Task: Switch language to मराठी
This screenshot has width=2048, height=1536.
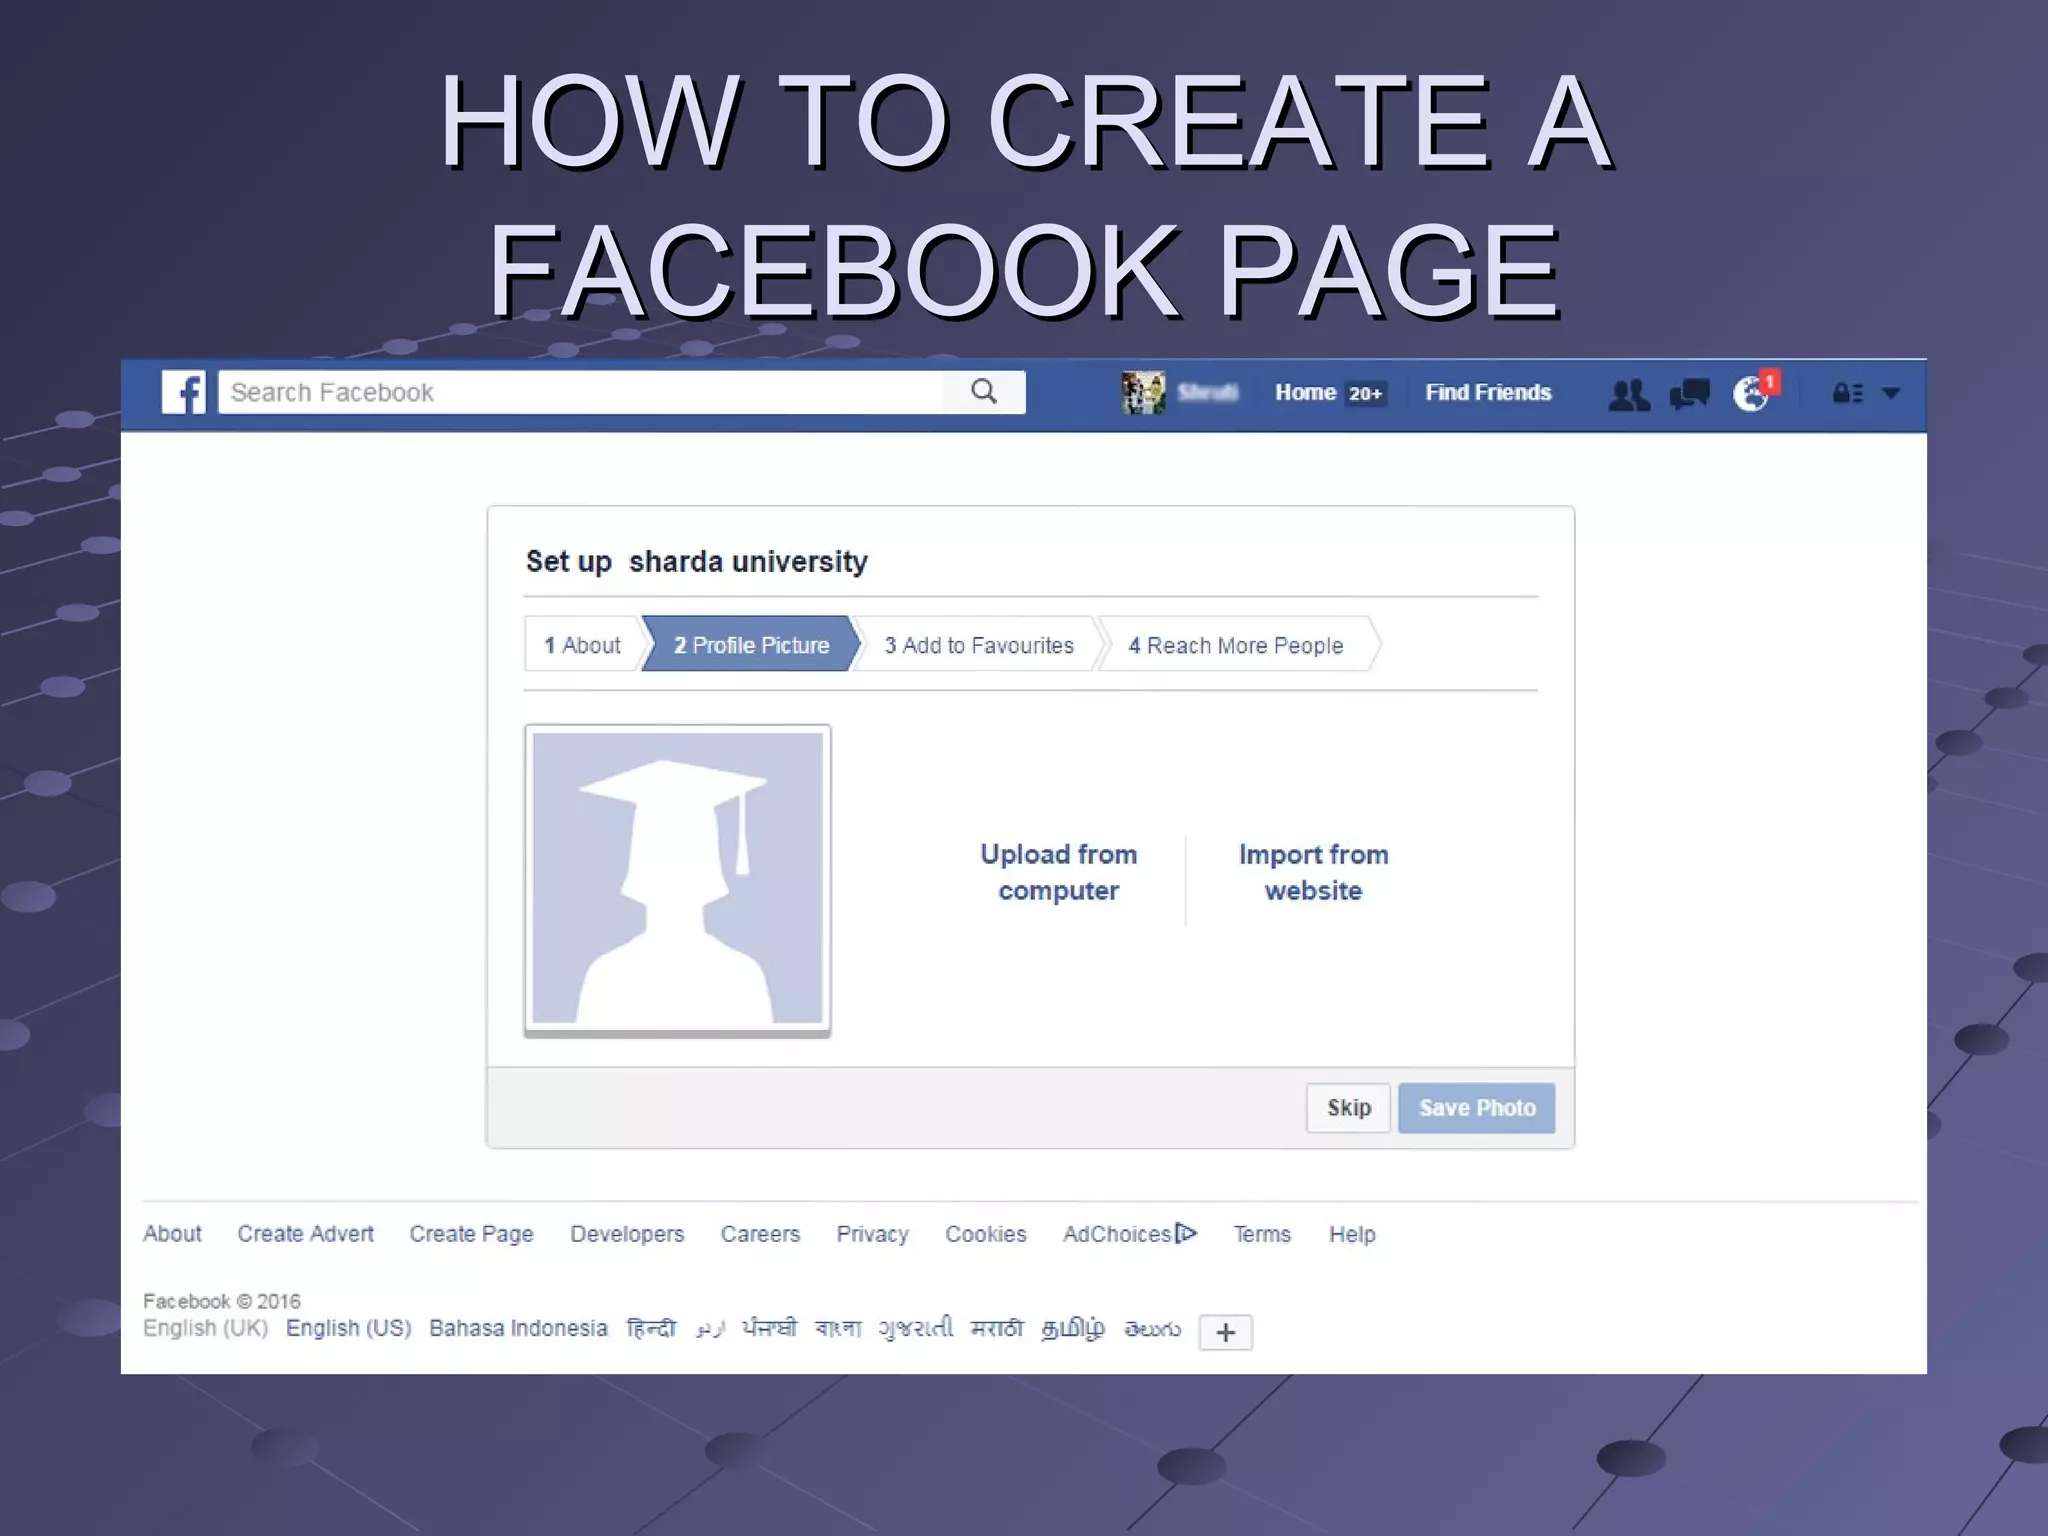Action: 997,1328
